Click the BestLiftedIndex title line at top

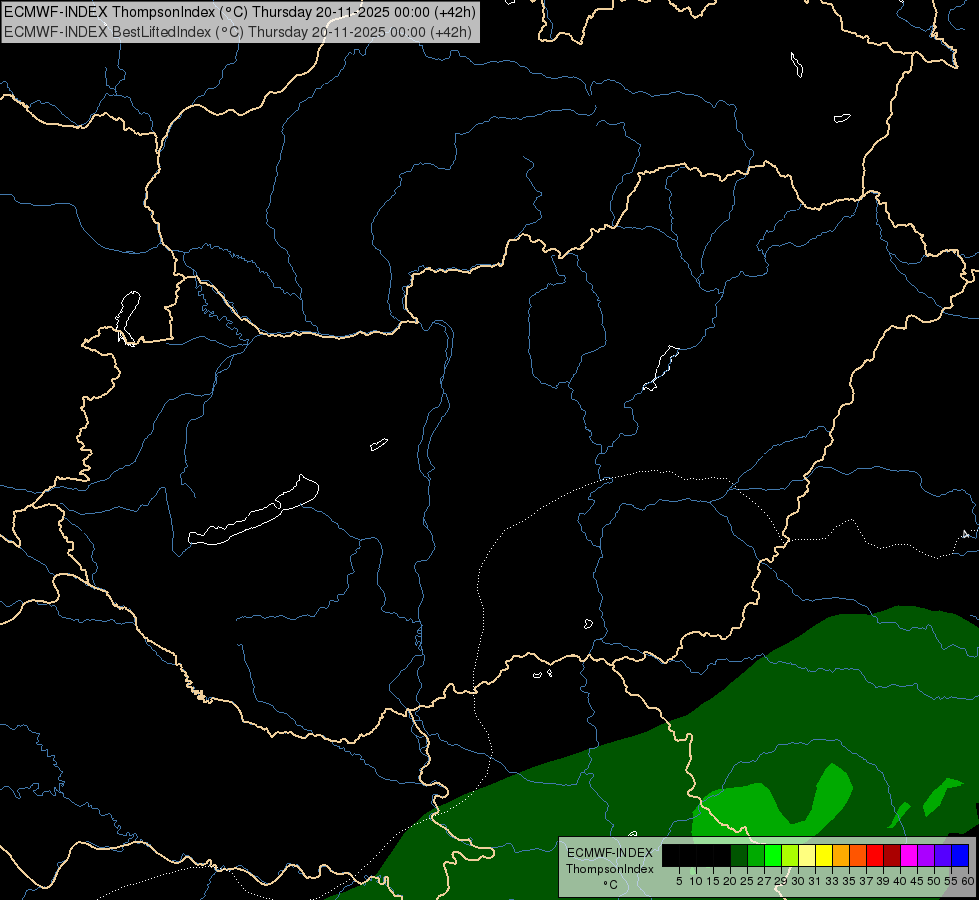(x=238, y=32)
